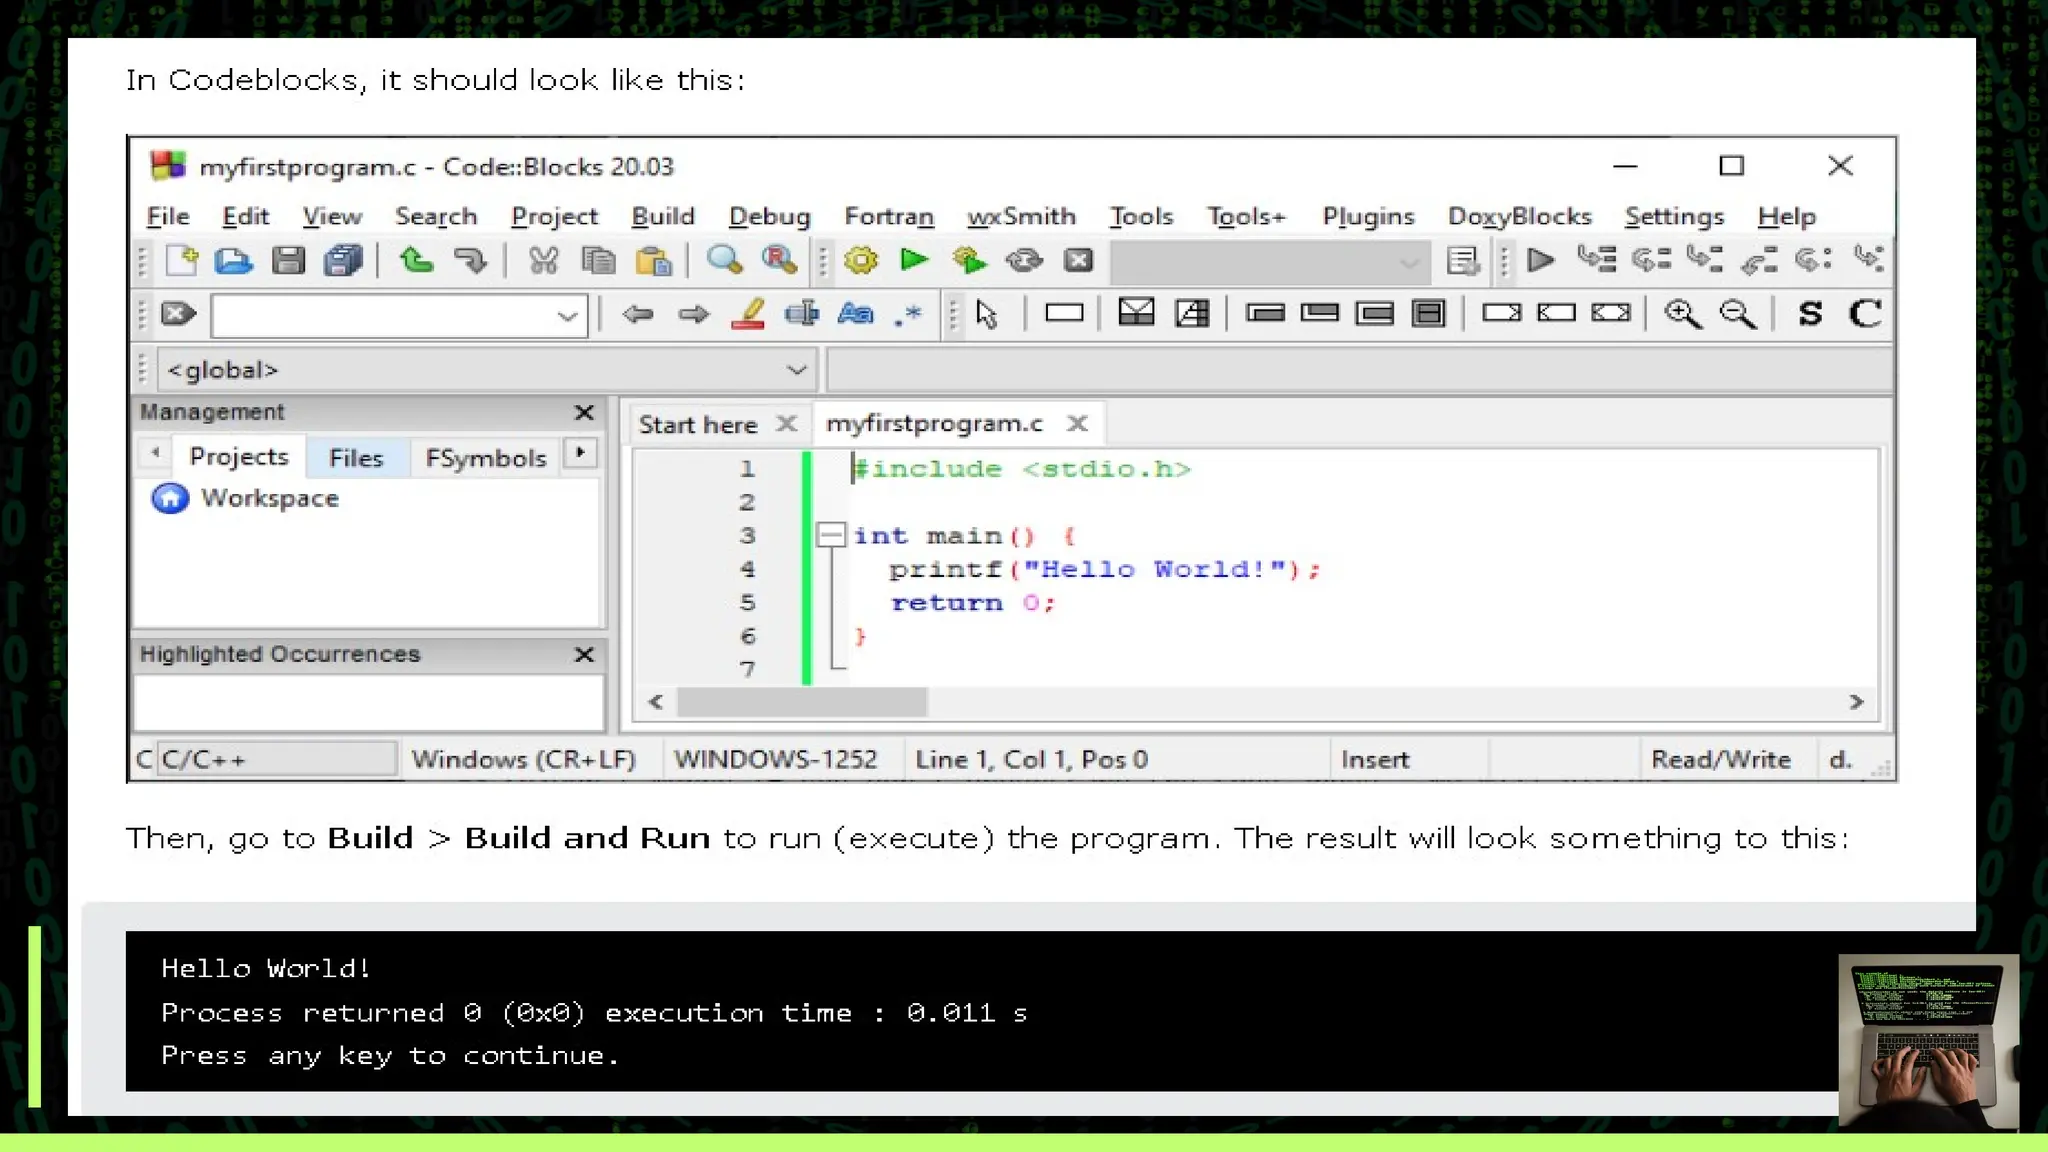Click the Replace magnifier icon
Image resolution: width=2048 pixels, height=1152 pixels.
(x=779, y=260)
